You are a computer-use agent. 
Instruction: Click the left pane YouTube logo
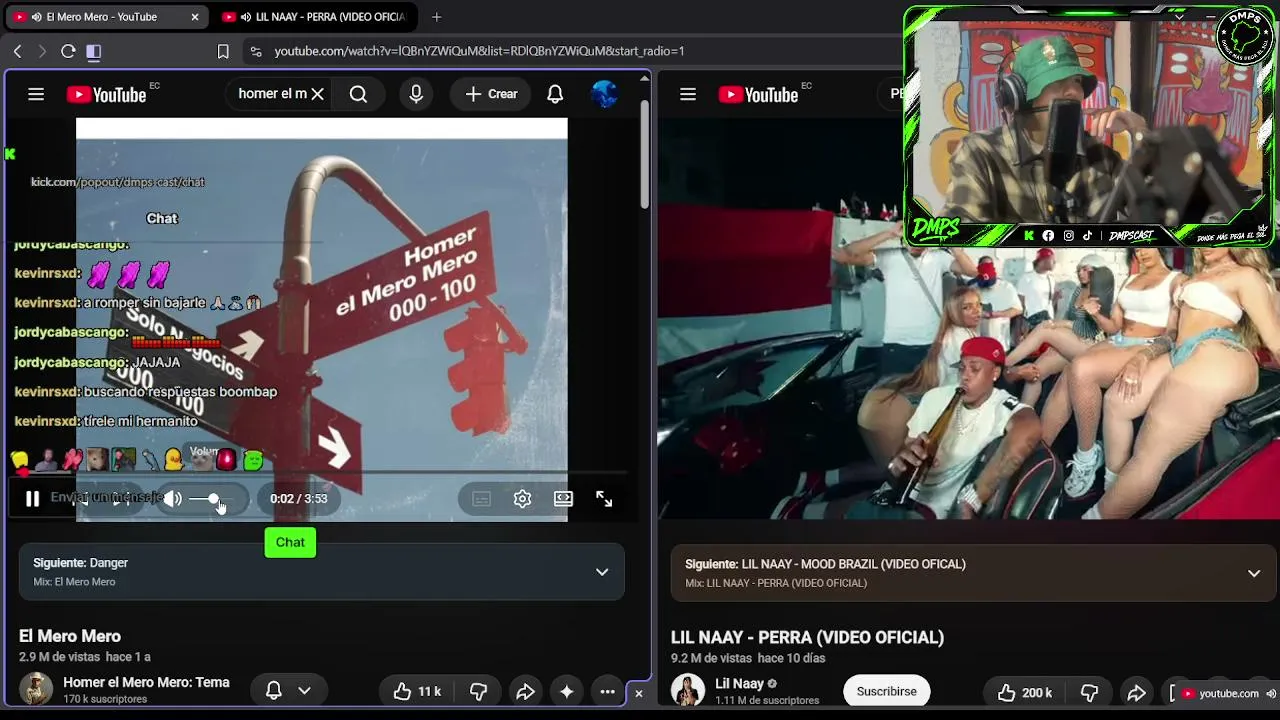pyautogui.click(x=107, y=94)
